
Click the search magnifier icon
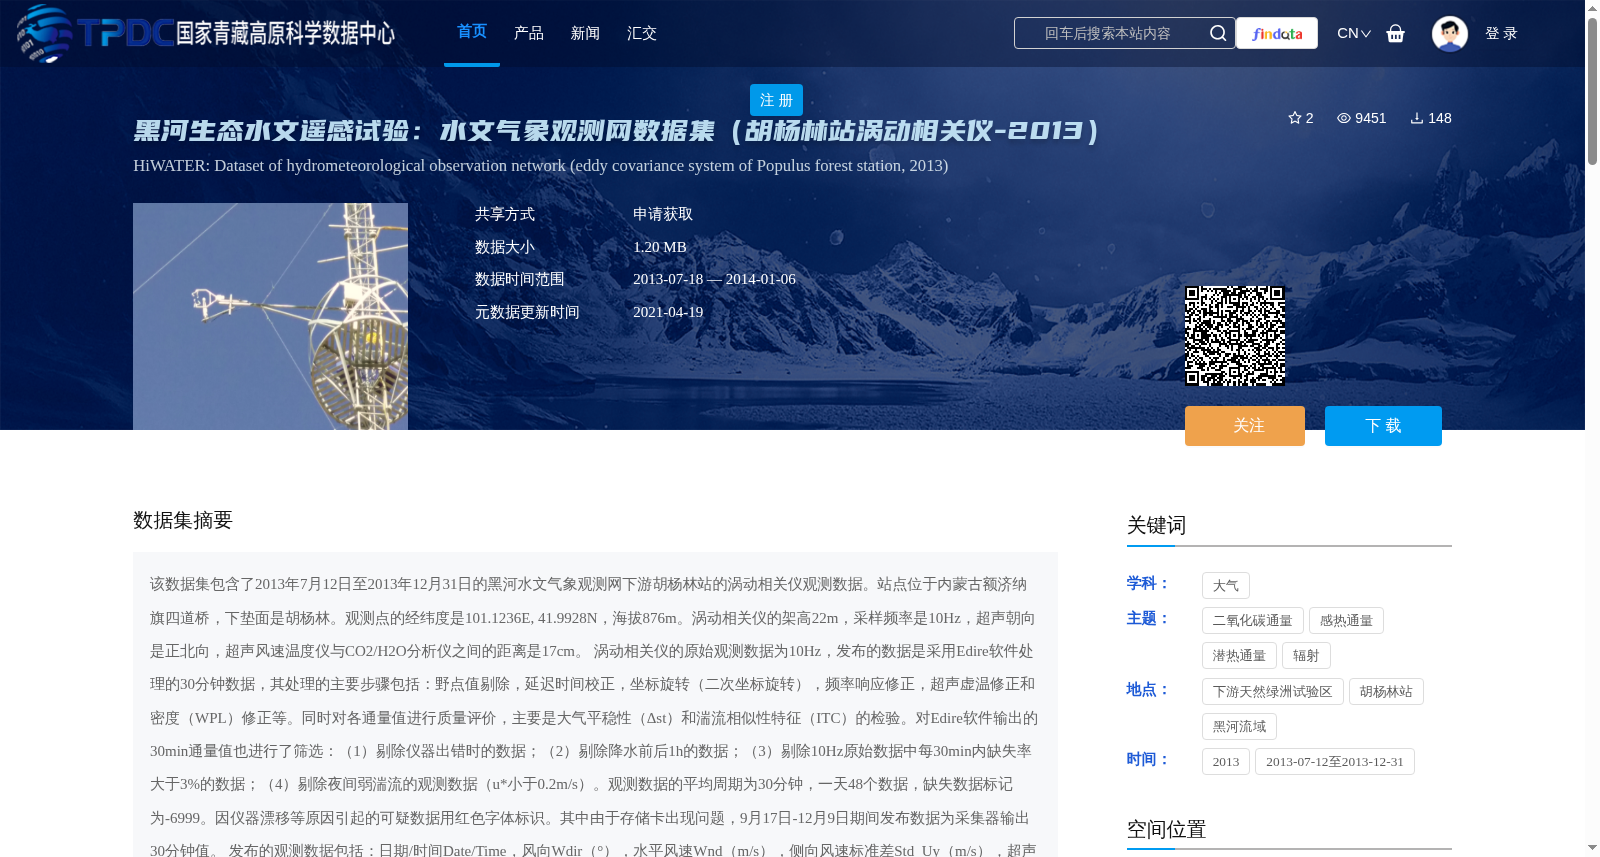tap(1217, 33)
